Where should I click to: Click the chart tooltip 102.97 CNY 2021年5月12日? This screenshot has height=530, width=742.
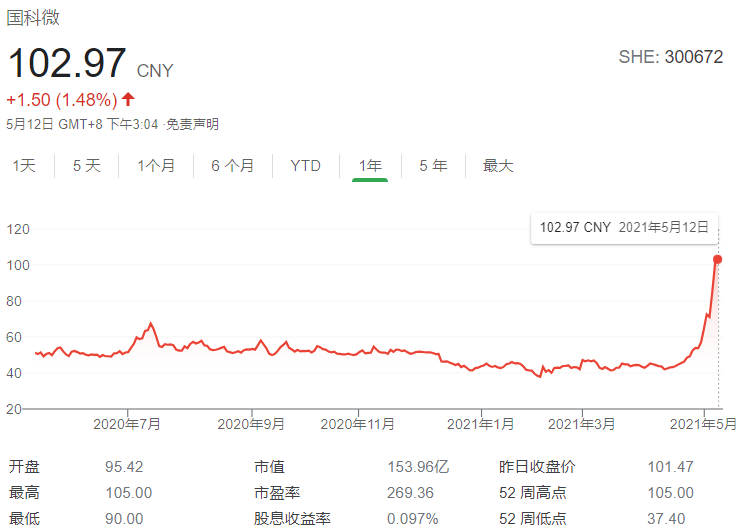(x=624, y=228)
